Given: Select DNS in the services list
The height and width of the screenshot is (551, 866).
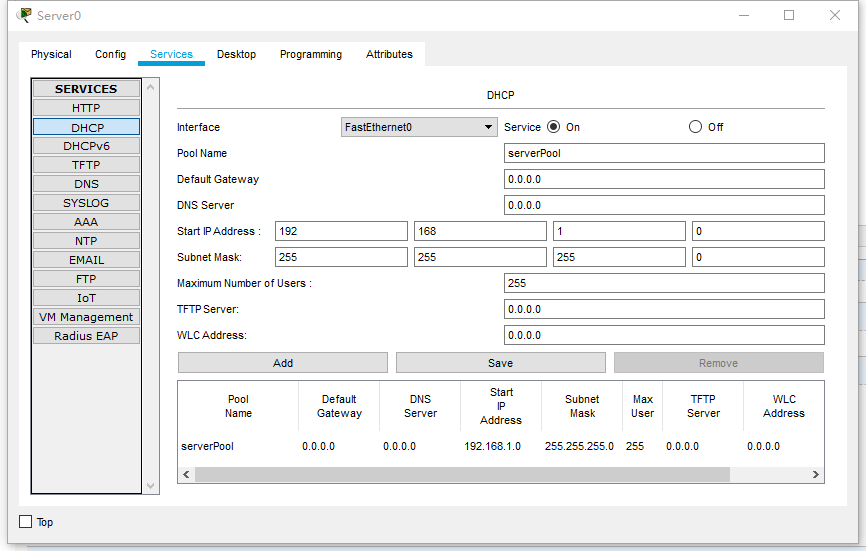Looking at the screenshot, I should point(86,184).
